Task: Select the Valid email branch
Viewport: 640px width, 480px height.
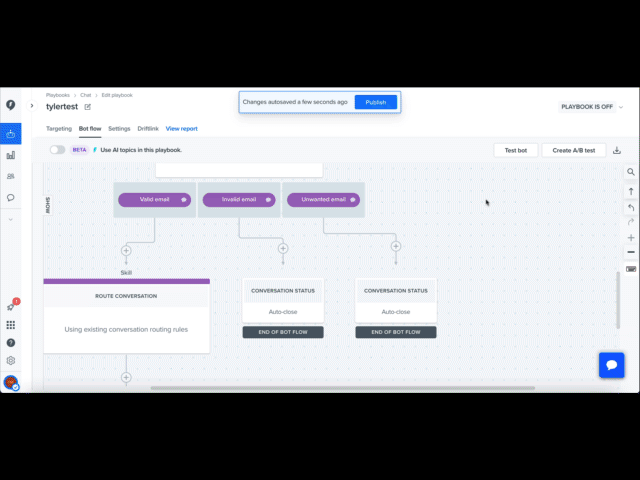Action: pyautogui.click(x=155, y=200)
